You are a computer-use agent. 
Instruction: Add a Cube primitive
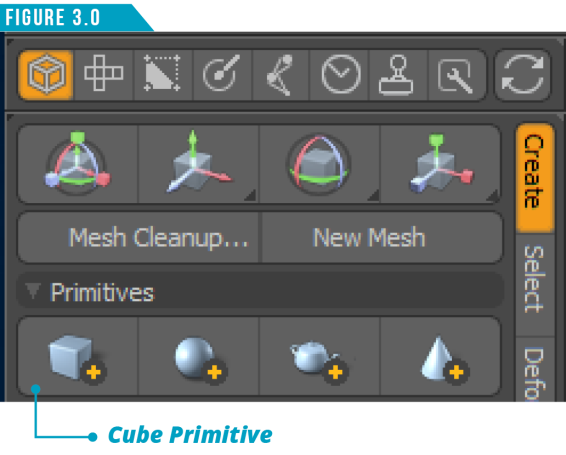pyautogui.click(x=78, y=358)
